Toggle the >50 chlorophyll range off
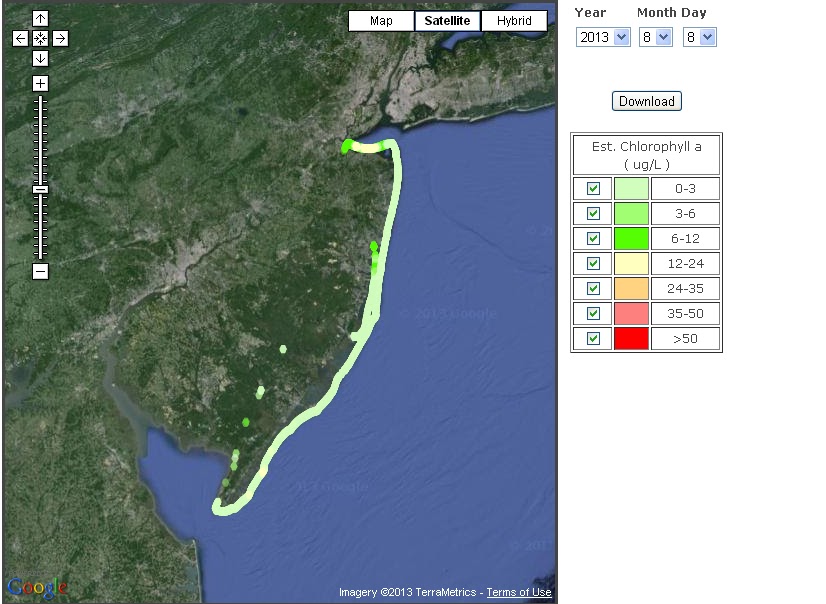826x604 pixels. (592, 338)
